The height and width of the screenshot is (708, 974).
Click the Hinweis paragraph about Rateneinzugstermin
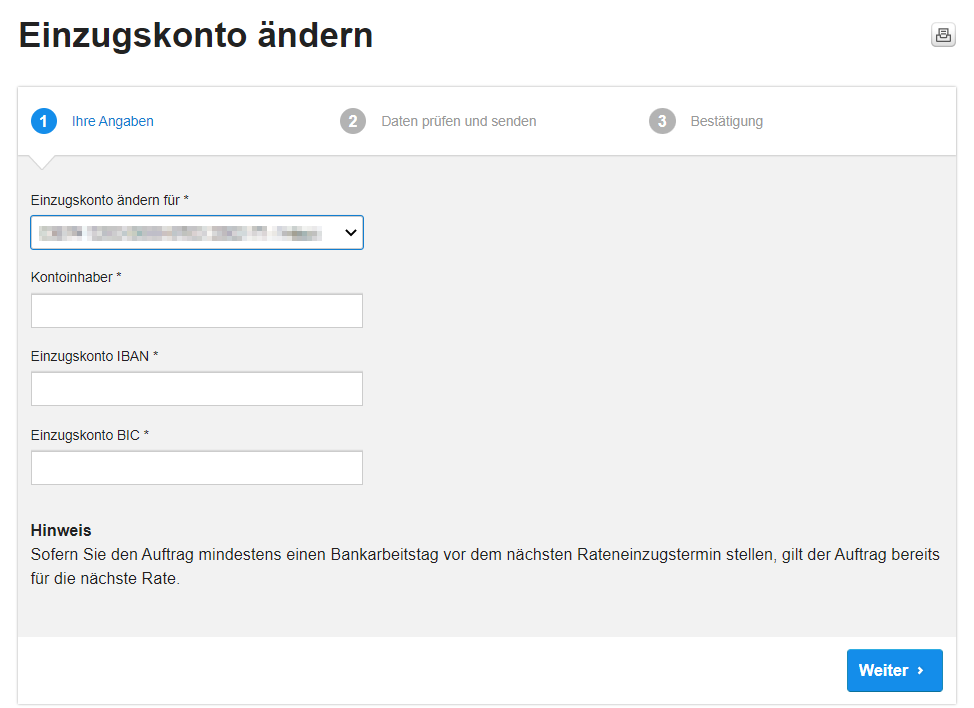coord(485,566)
